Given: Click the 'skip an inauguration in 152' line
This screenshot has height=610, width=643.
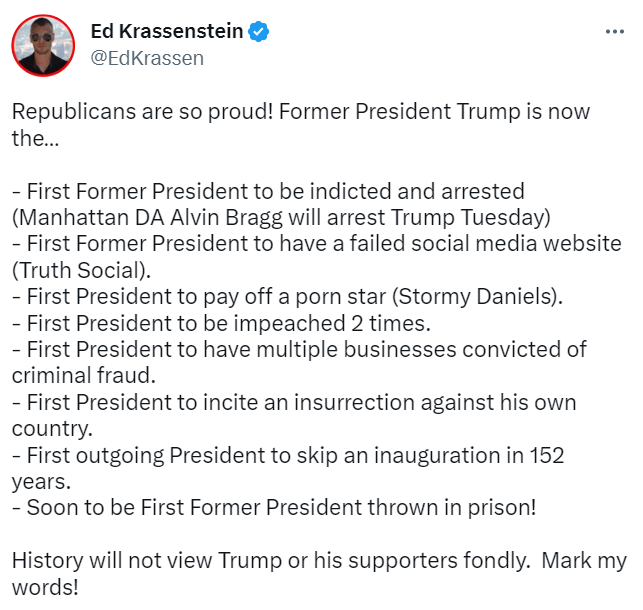Looking at the screenshot, I should [x=288, y=455].
